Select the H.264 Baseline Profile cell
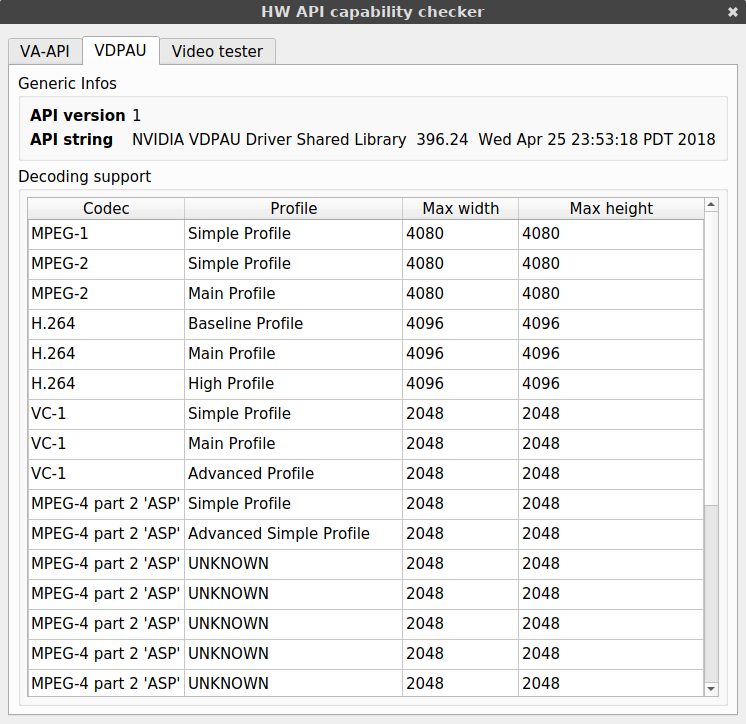This screenshot has width=746, height=724. (x=294, y=323)
